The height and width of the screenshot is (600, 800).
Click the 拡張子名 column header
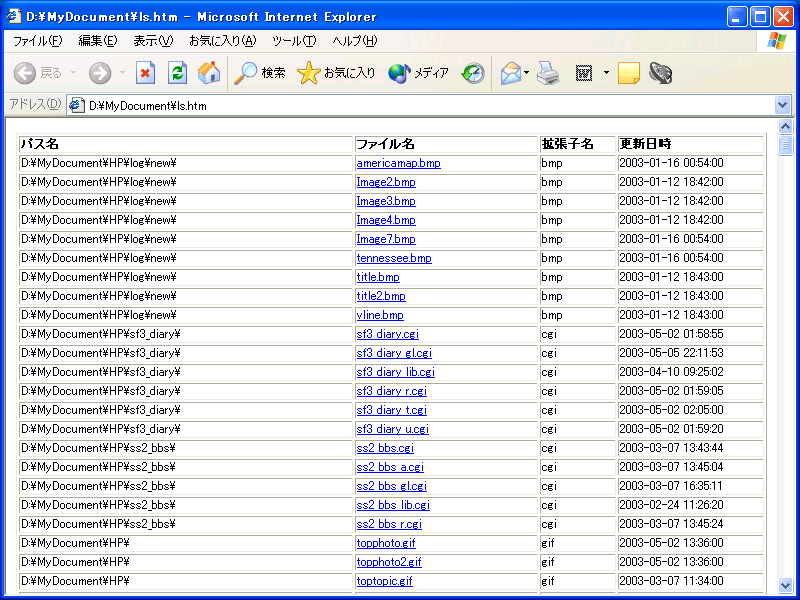point(578,144)
